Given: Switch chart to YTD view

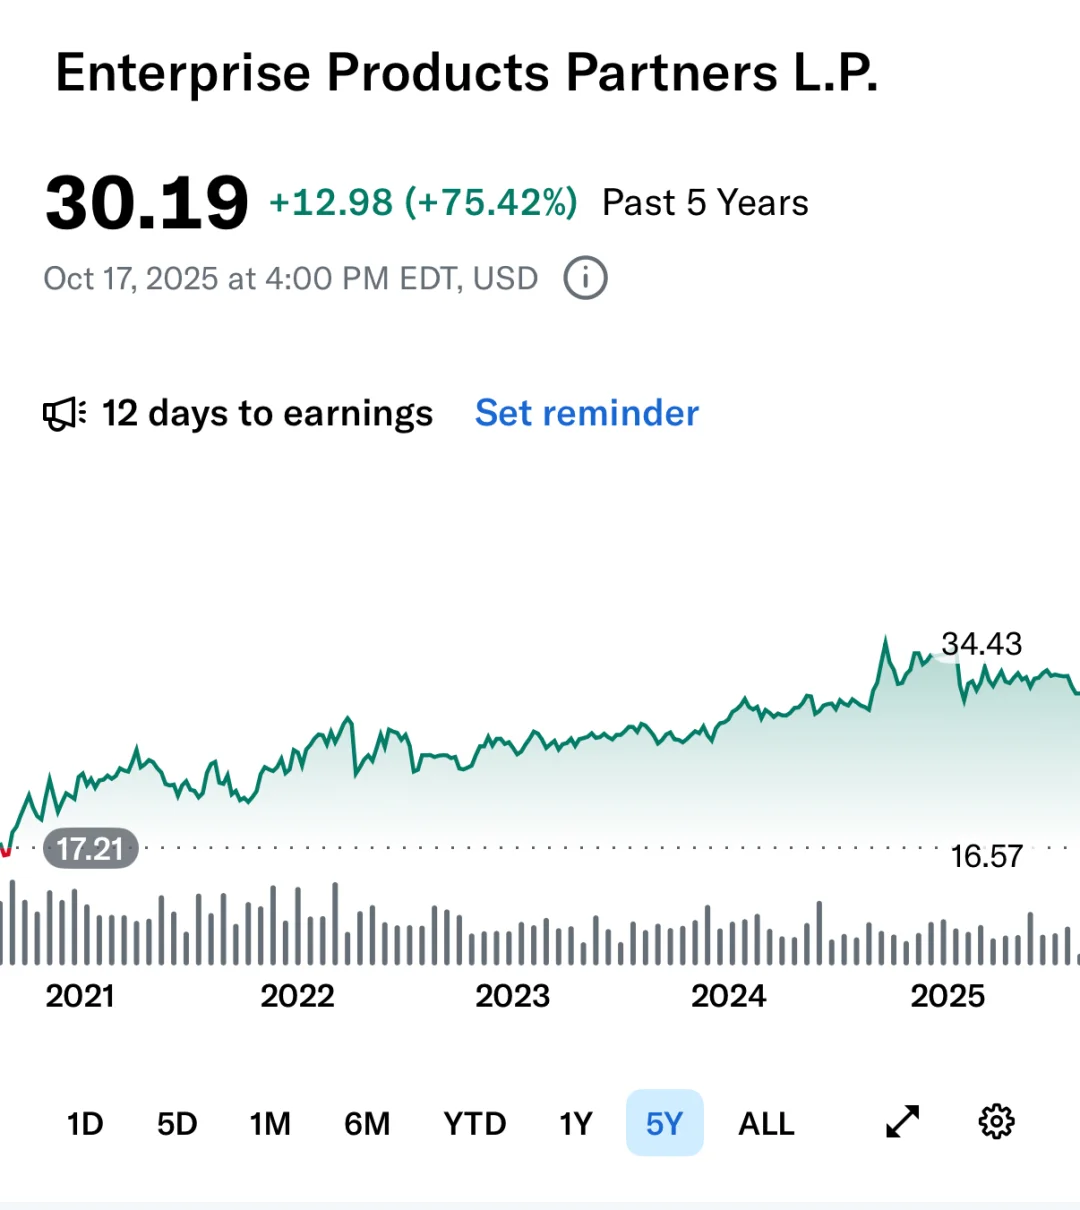Looking at the screenshot, I should [474, 1124].
